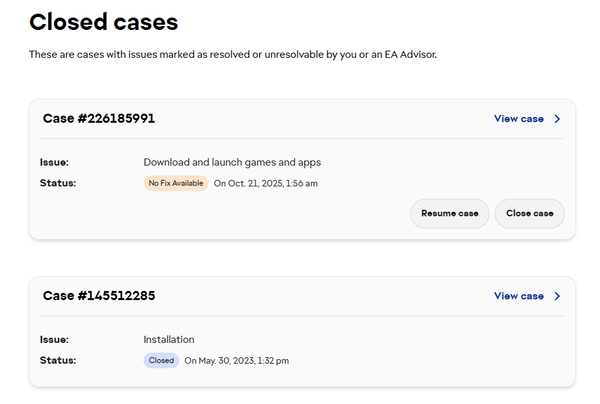
Task: Select the Case #226185991 title
Action: pyautogui.click(x=99, y=119)
